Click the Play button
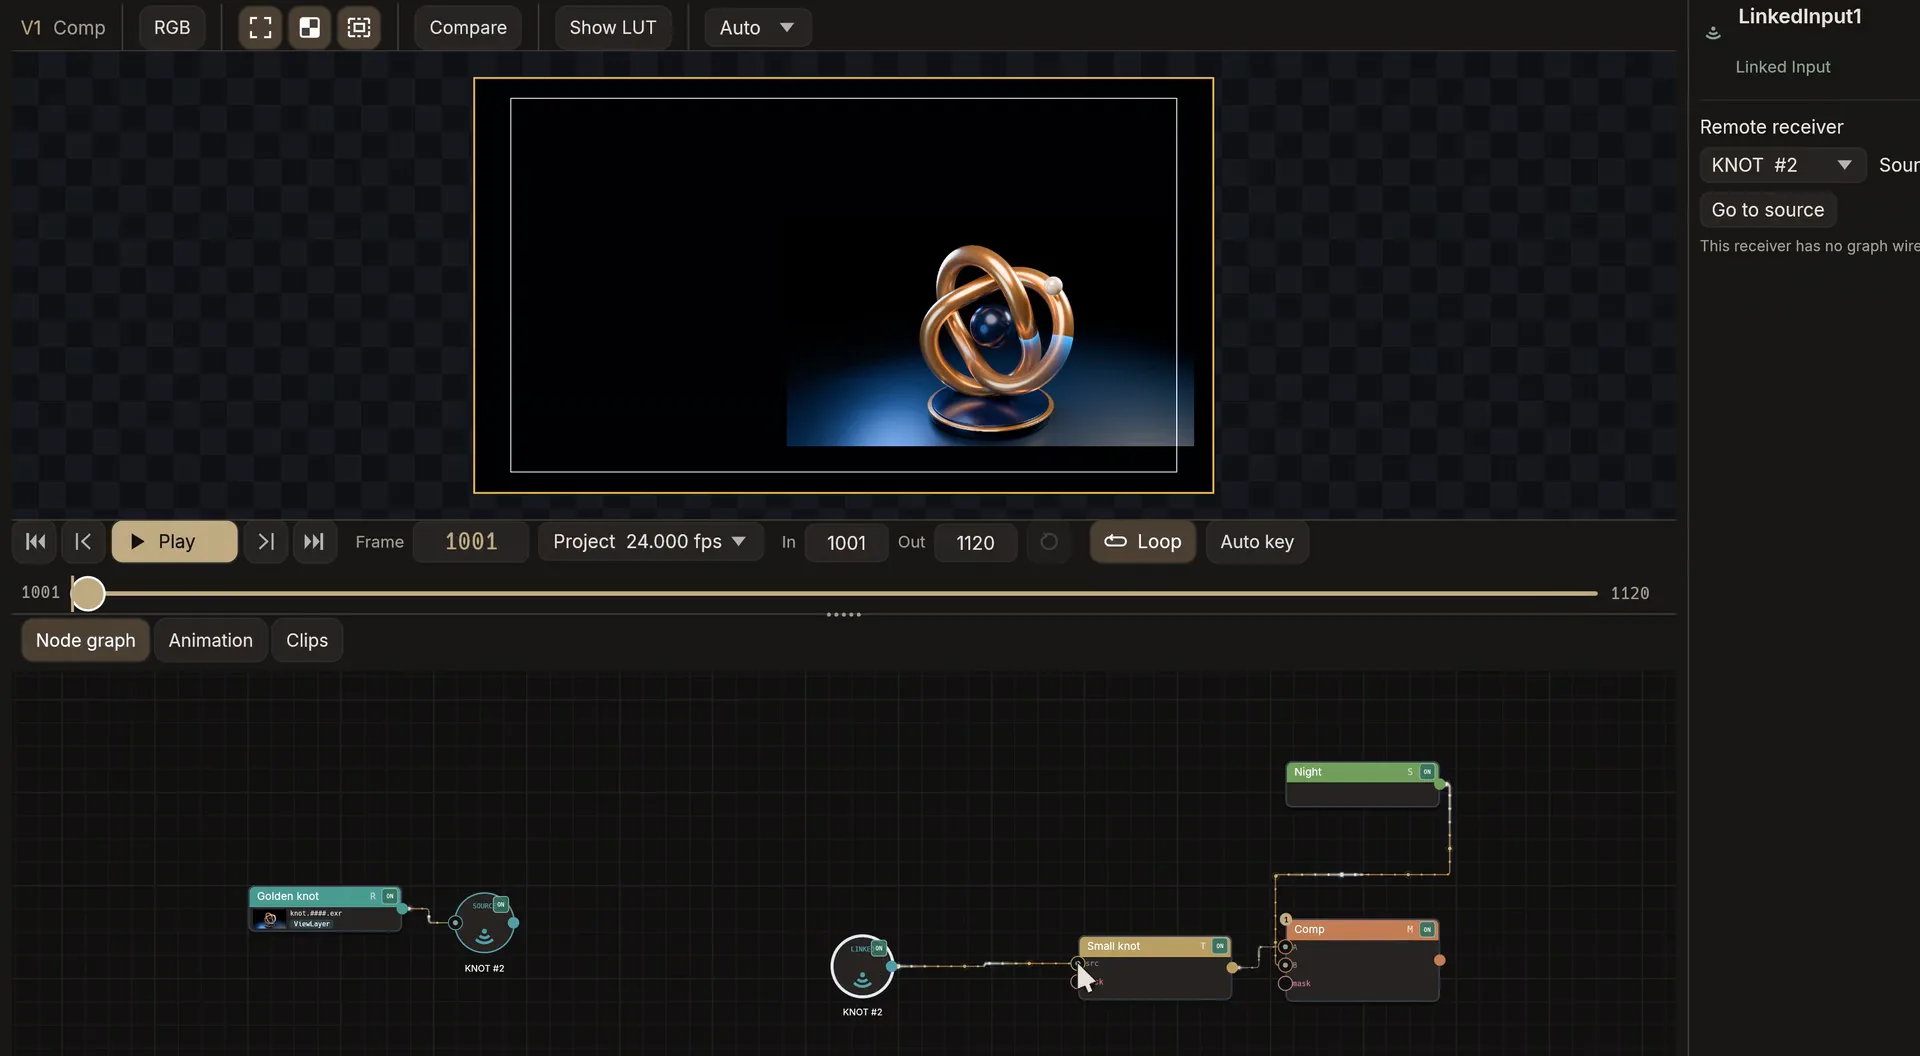 (175, 541)
